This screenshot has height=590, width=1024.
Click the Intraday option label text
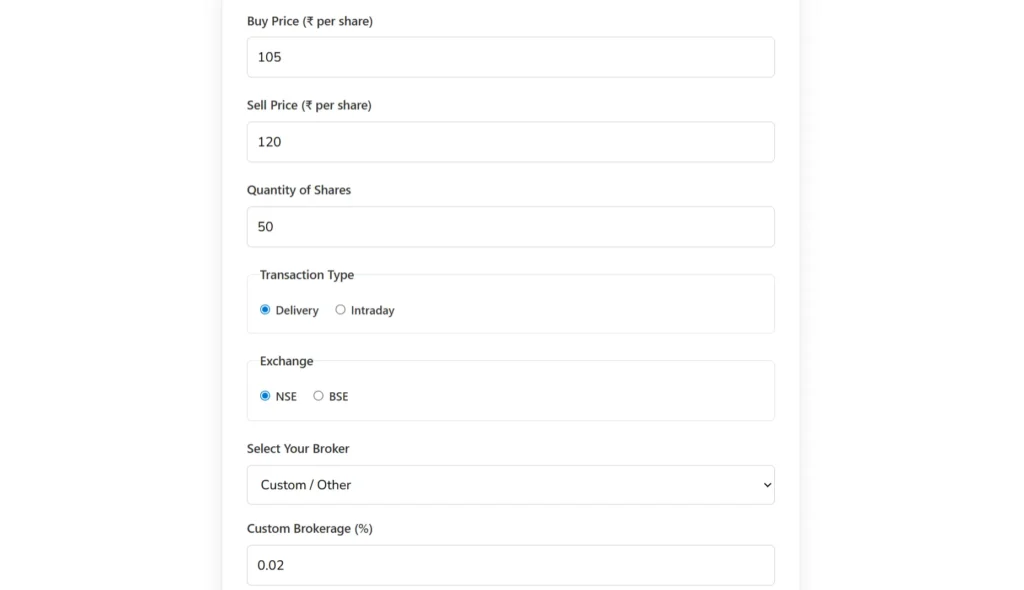372,310
